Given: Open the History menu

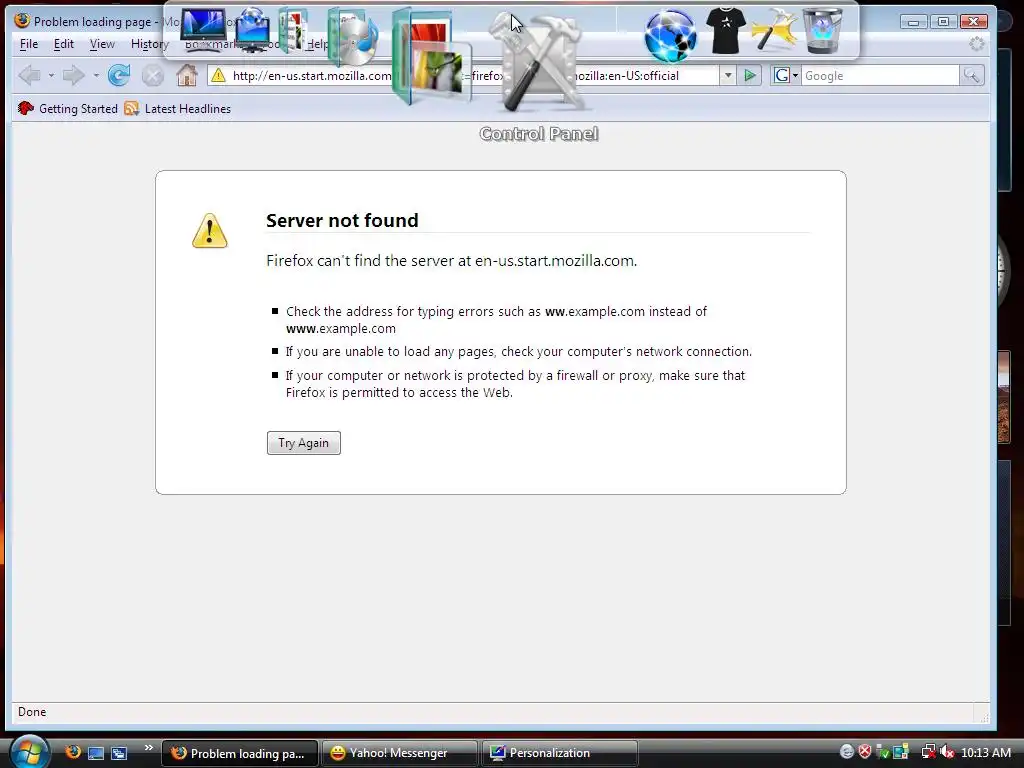Looking at the screenshot, I should pyautogui.click(x=150, y=44).
